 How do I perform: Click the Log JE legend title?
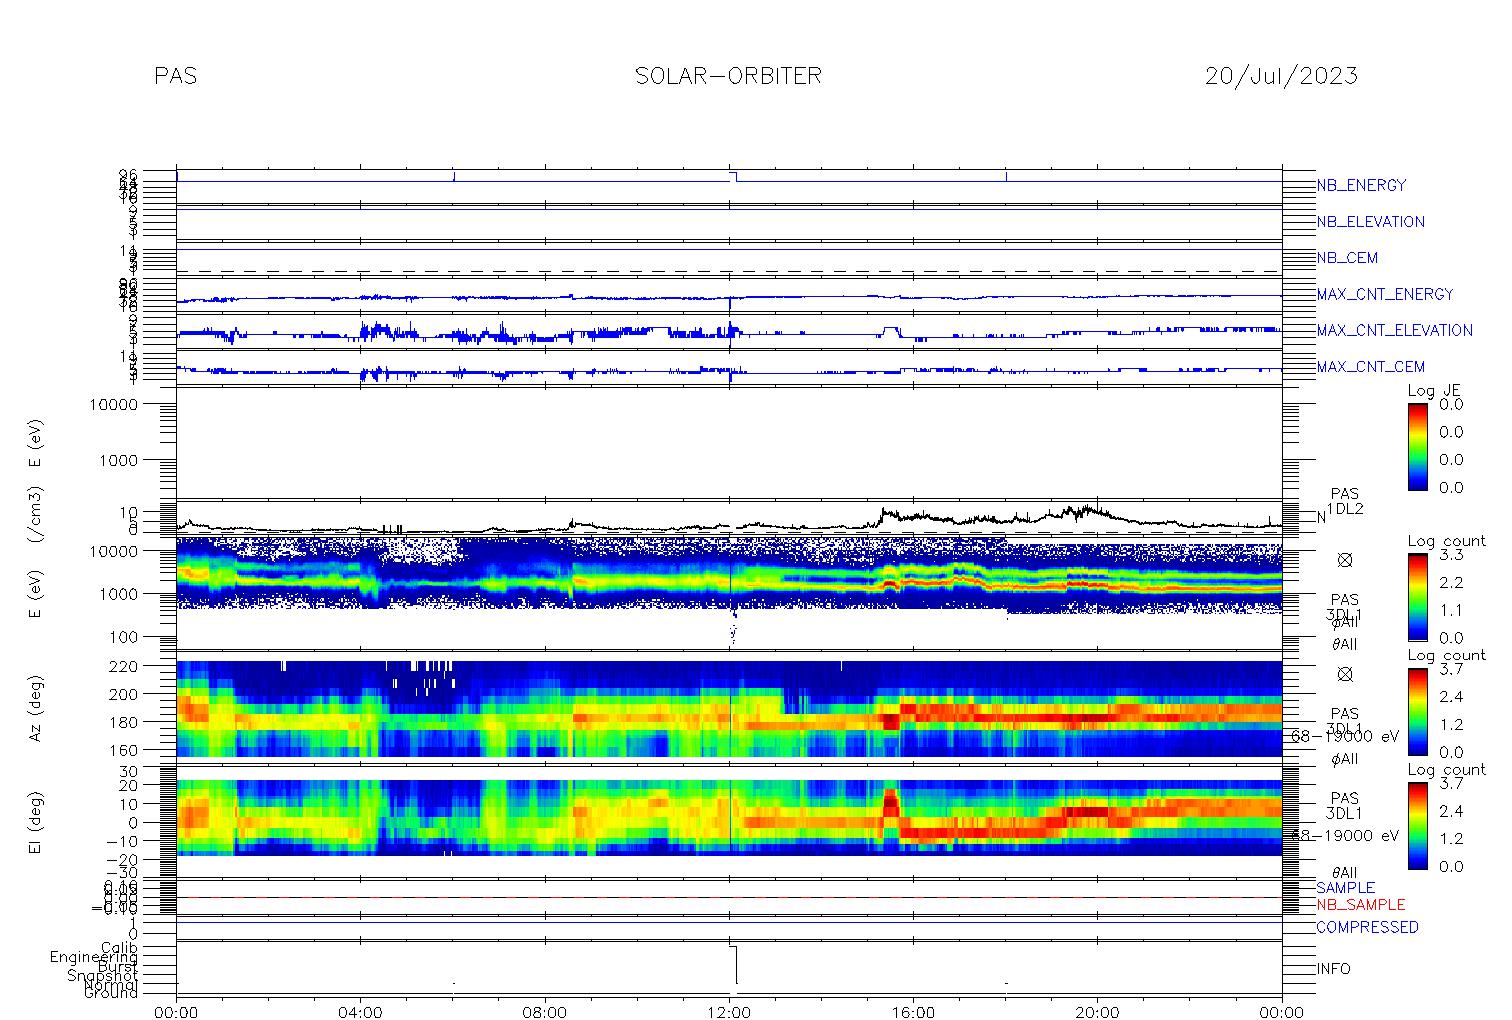[x=1434, y=391]
